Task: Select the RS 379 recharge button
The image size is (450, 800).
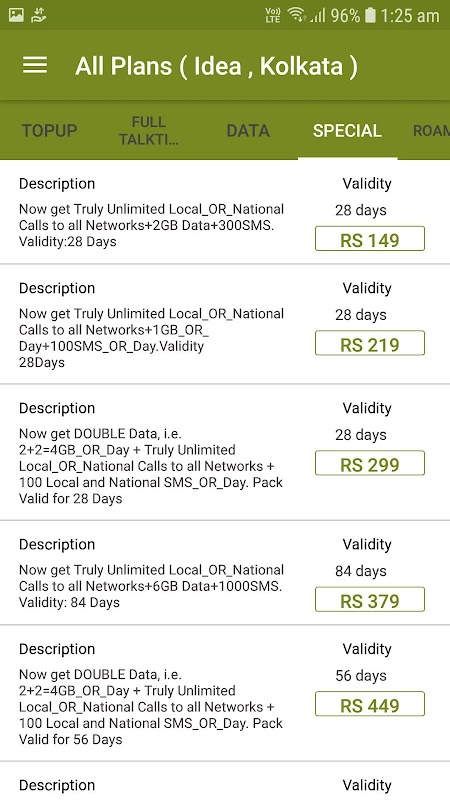Action: tap(370, 599)
